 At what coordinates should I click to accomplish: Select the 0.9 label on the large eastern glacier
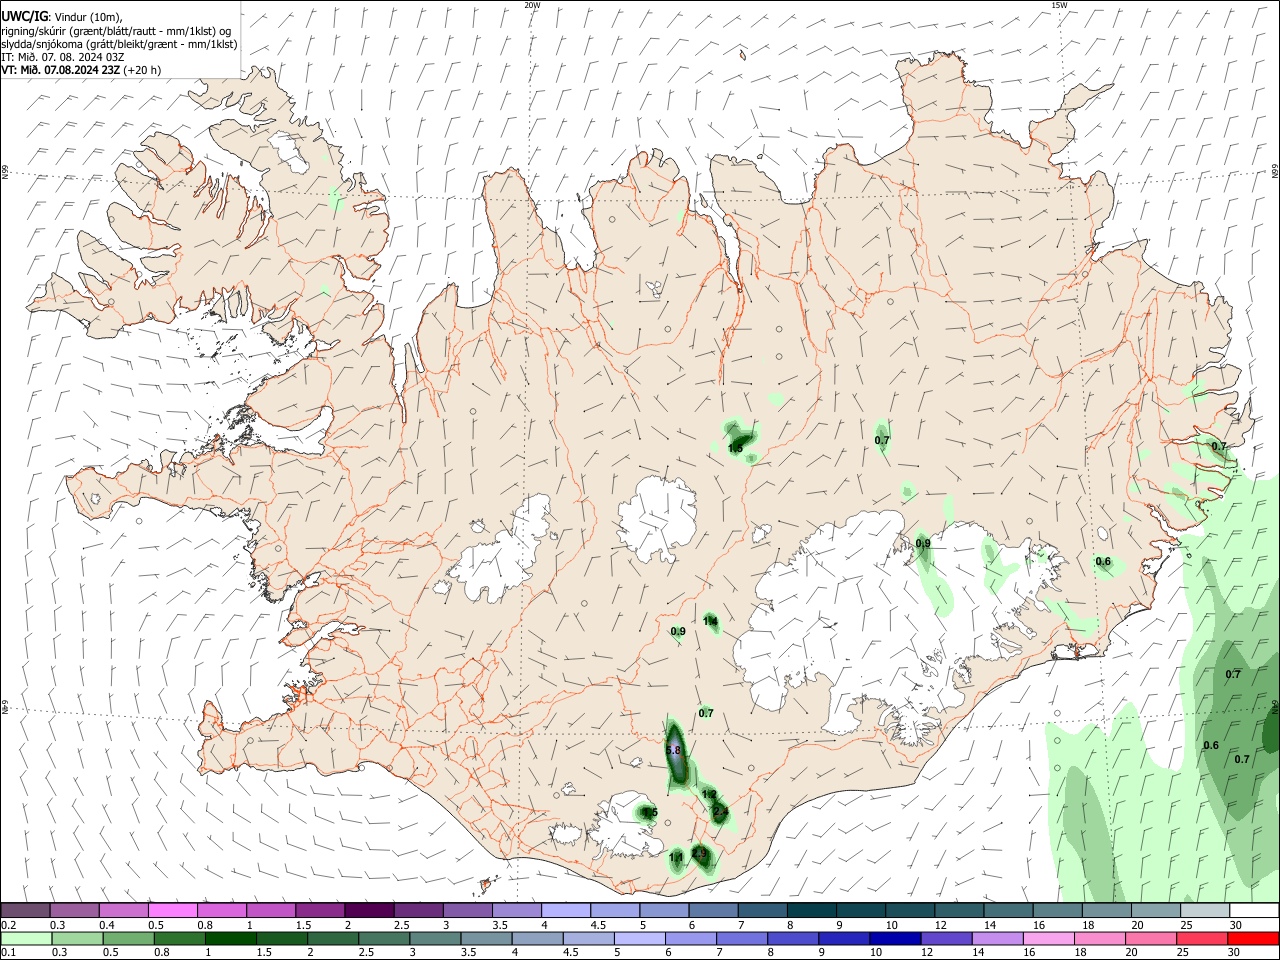pyautogui.click(x=923, y=543)
